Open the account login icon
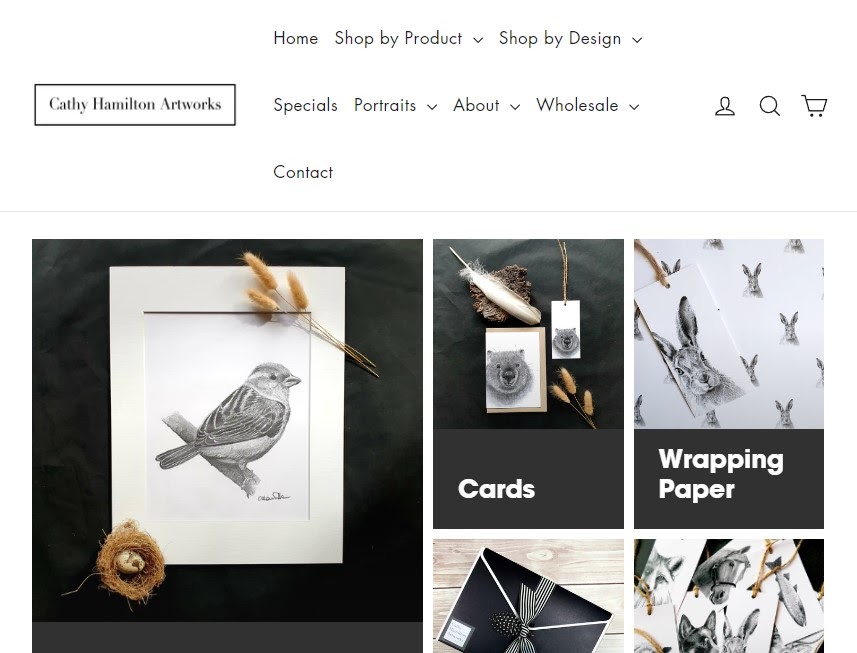Image resolution: width=857 pixels, height=653 pixels. [x=725, y=105]
